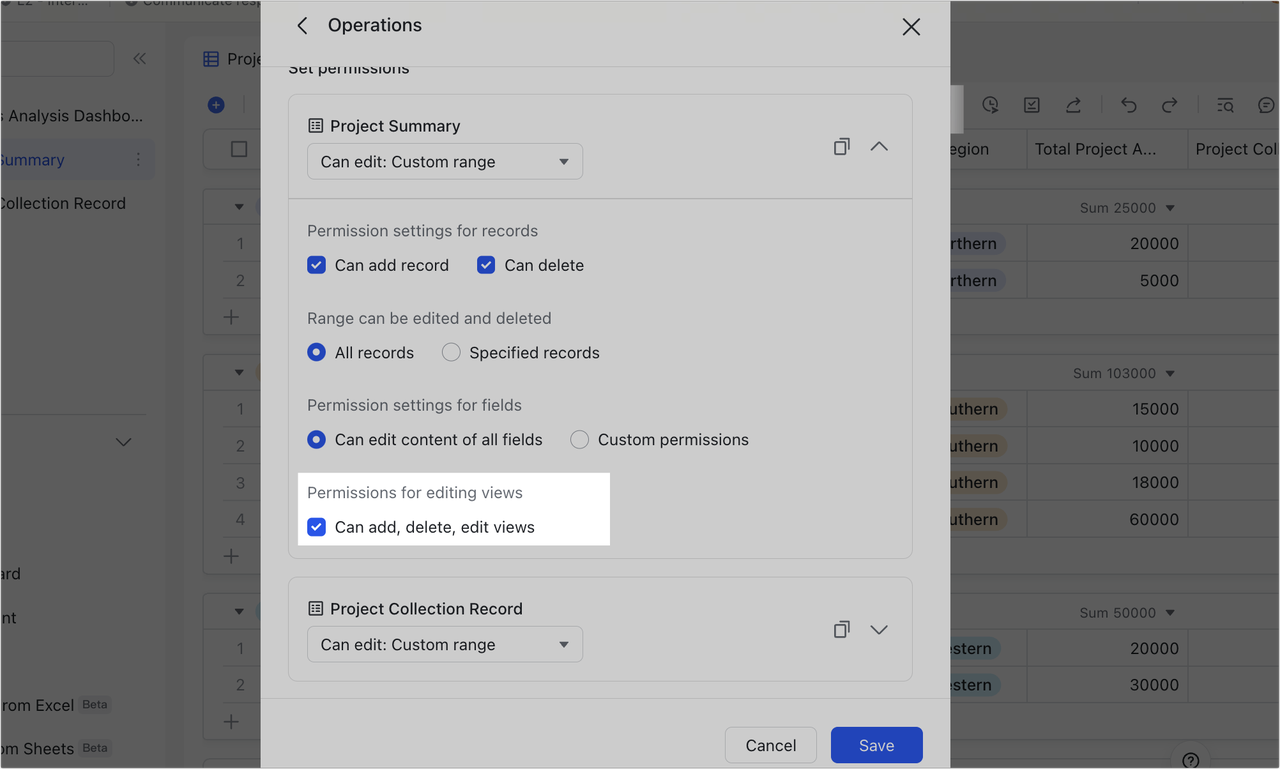The width and height of the screenshot is (1280, 769).
Task: Click Total Project A... column header
Action: (1107, 149)
